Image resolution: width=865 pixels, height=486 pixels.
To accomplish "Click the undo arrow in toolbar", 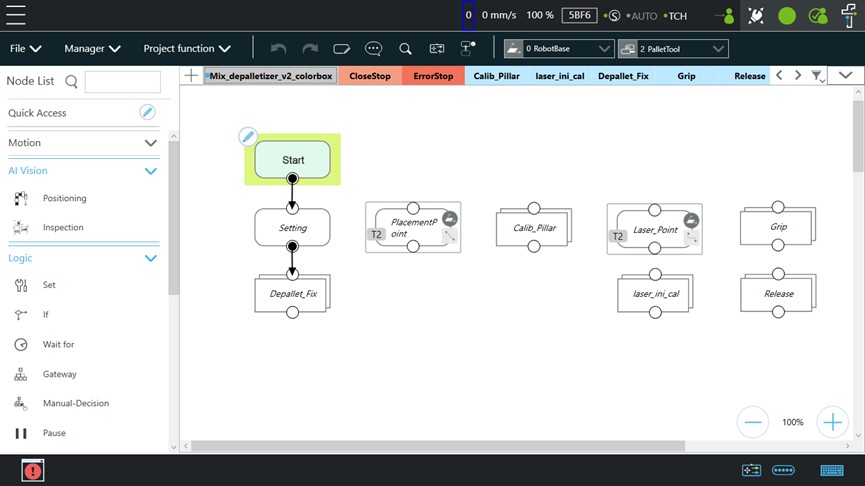I will point(279,49).
